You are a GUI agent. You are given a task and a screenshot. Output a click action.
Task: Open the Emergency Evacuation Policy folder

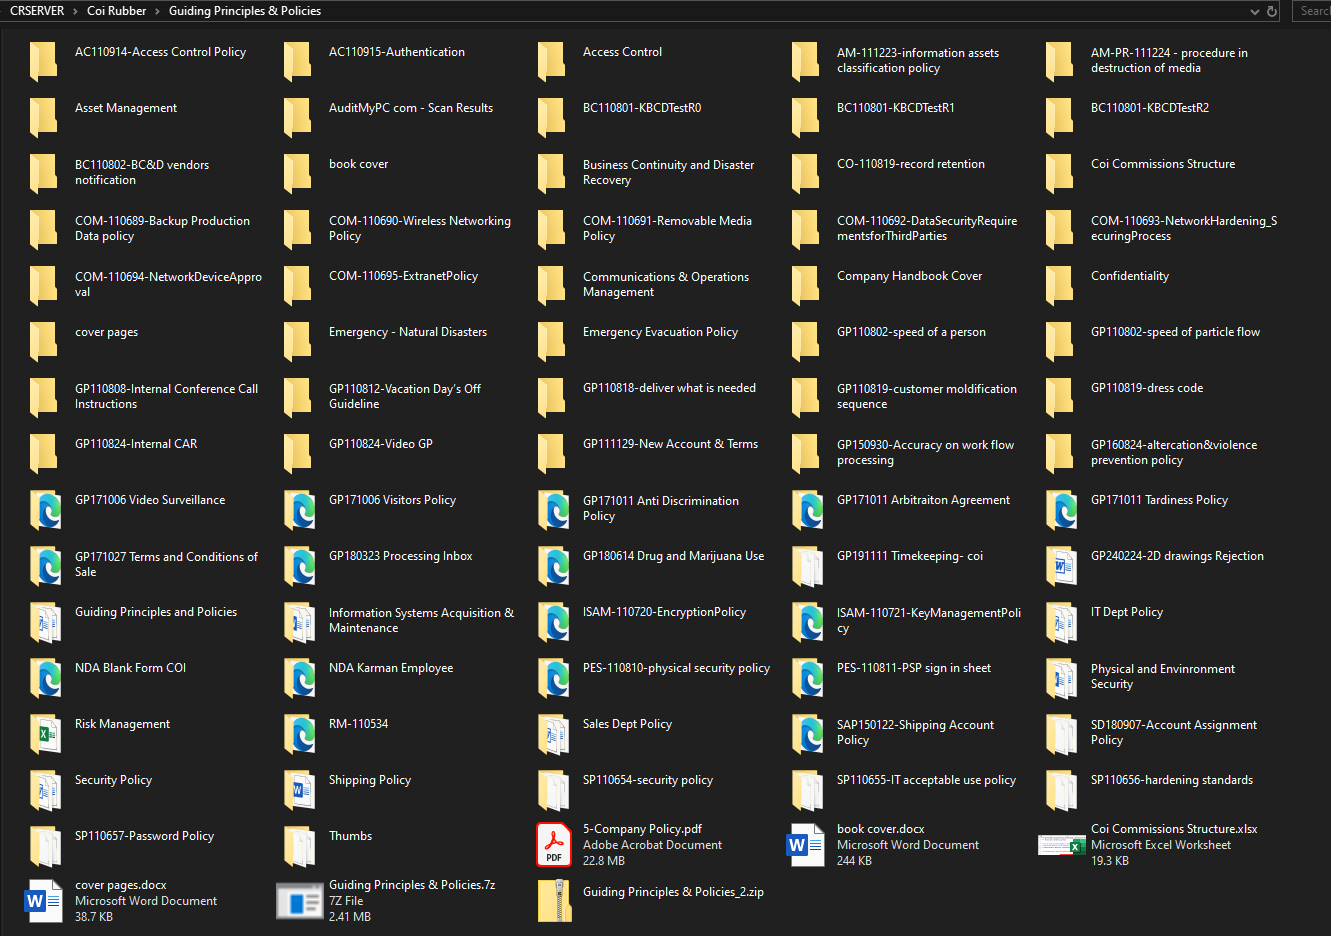[x=553, y=340]
